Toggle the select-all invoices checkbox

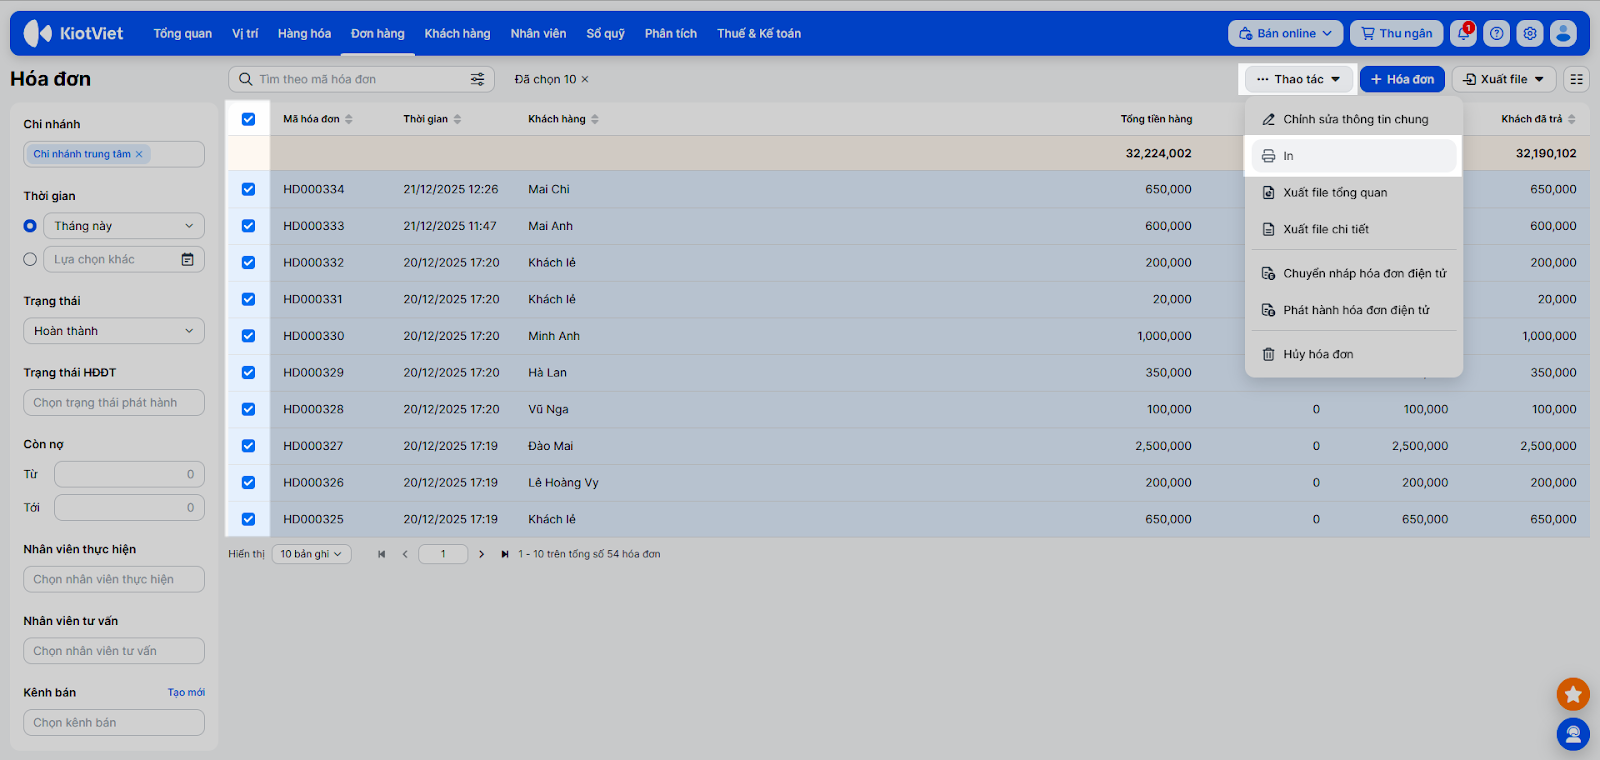(x=248, y=119)
